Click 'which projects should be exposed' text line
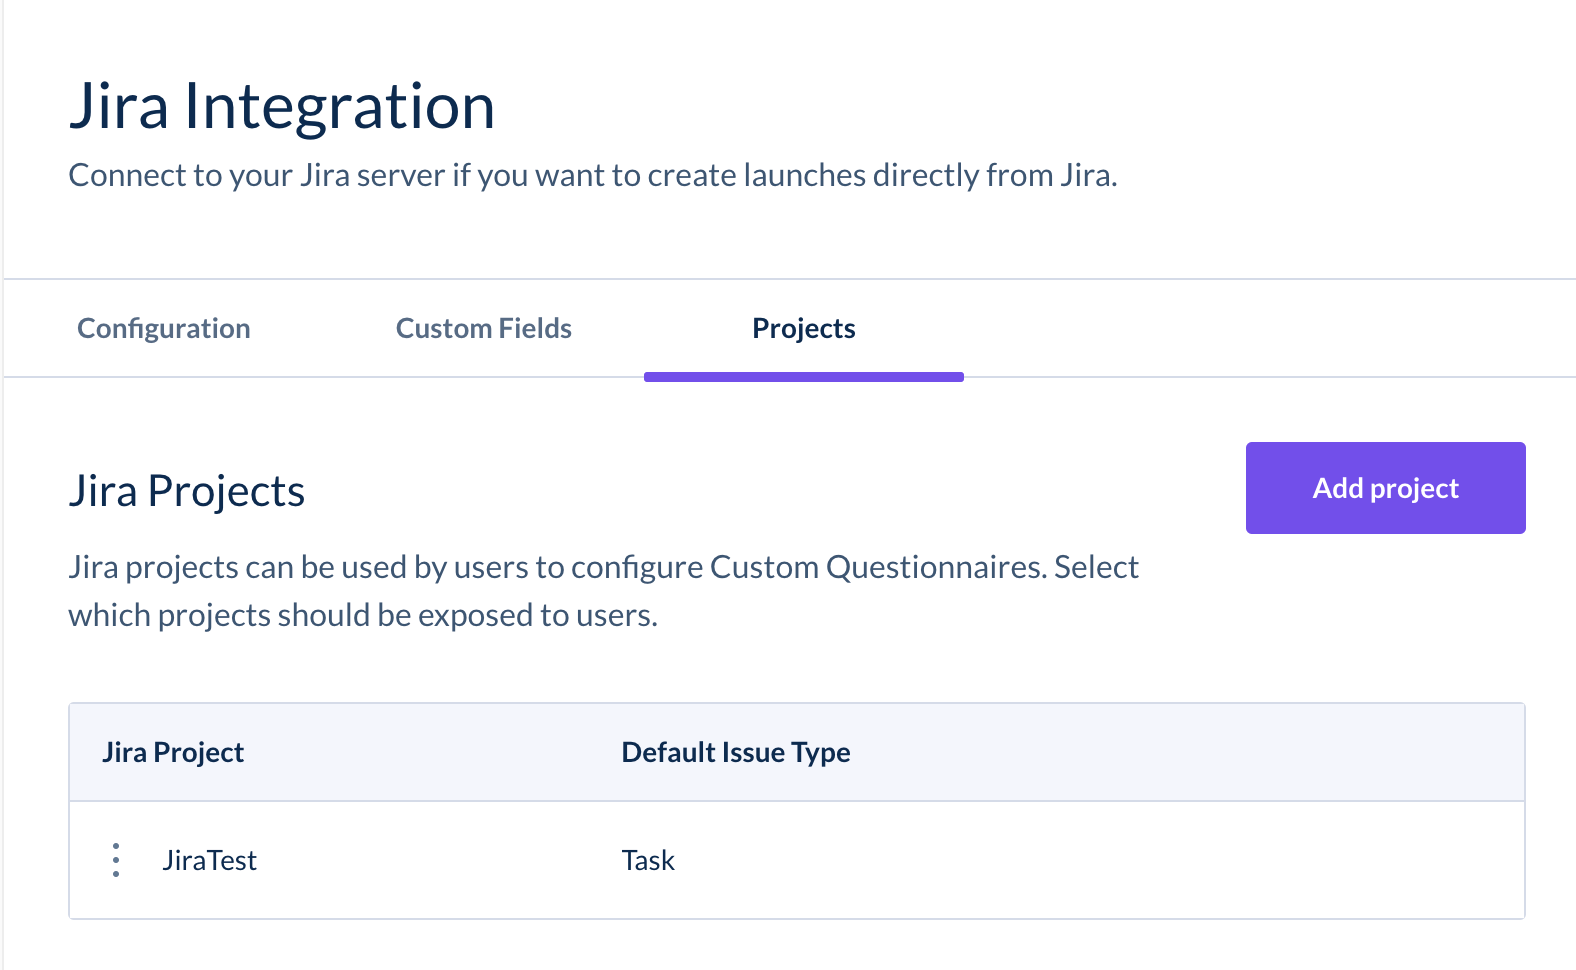The image size is (1576, 970). tap(363, 616)
